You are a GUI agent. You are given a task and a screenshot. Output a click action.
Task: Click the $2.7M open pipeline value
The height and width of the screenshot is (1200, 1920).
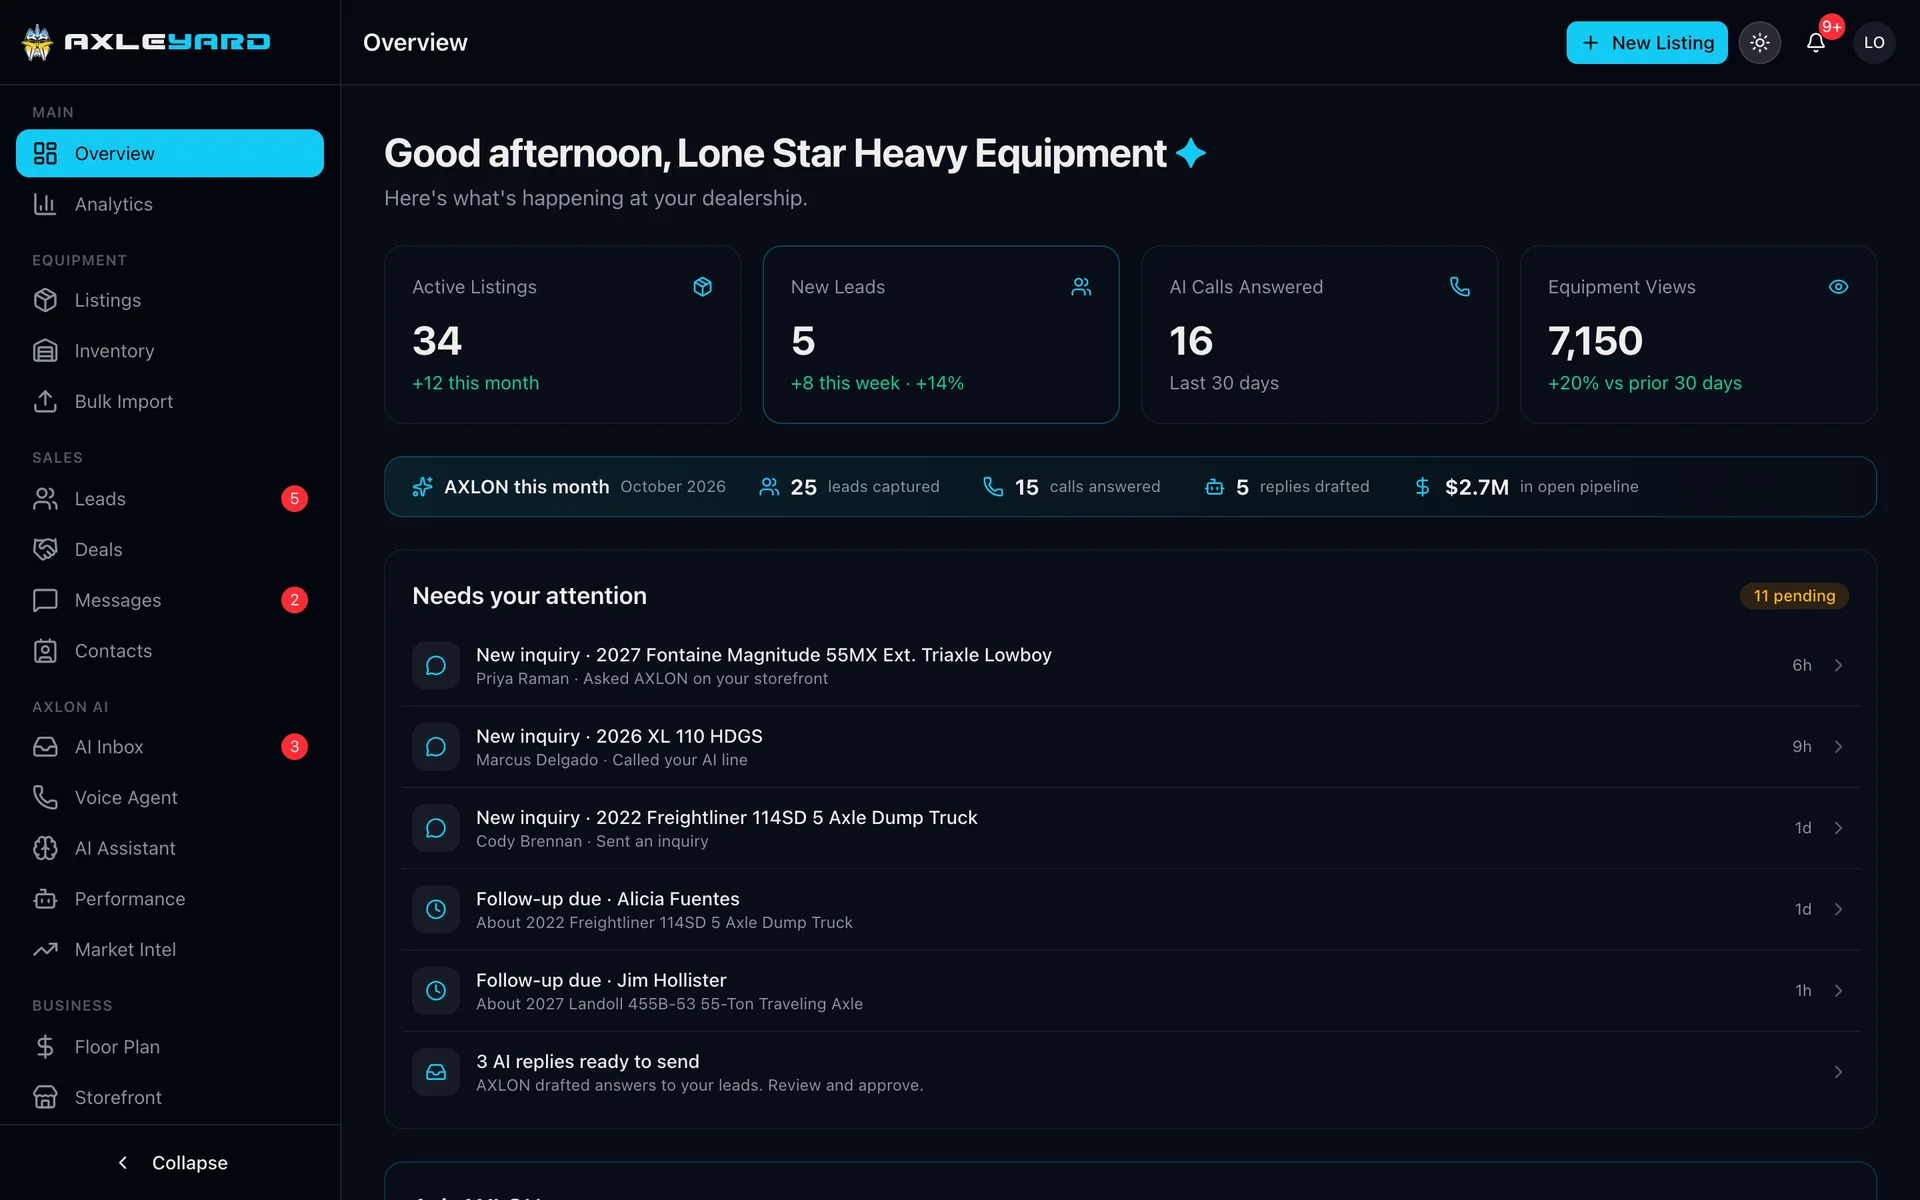(x=1476, y=487)
